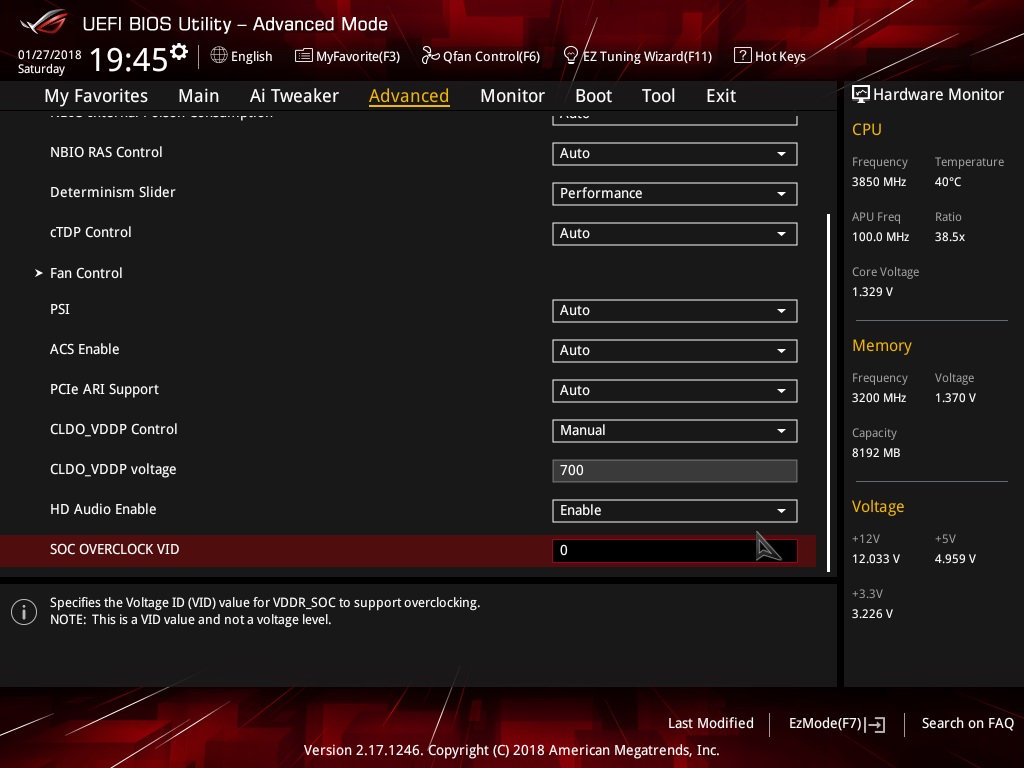Open Qfan Control fan icon
Viewport: 1024px width, 768px height.
(x=430, y=56)
